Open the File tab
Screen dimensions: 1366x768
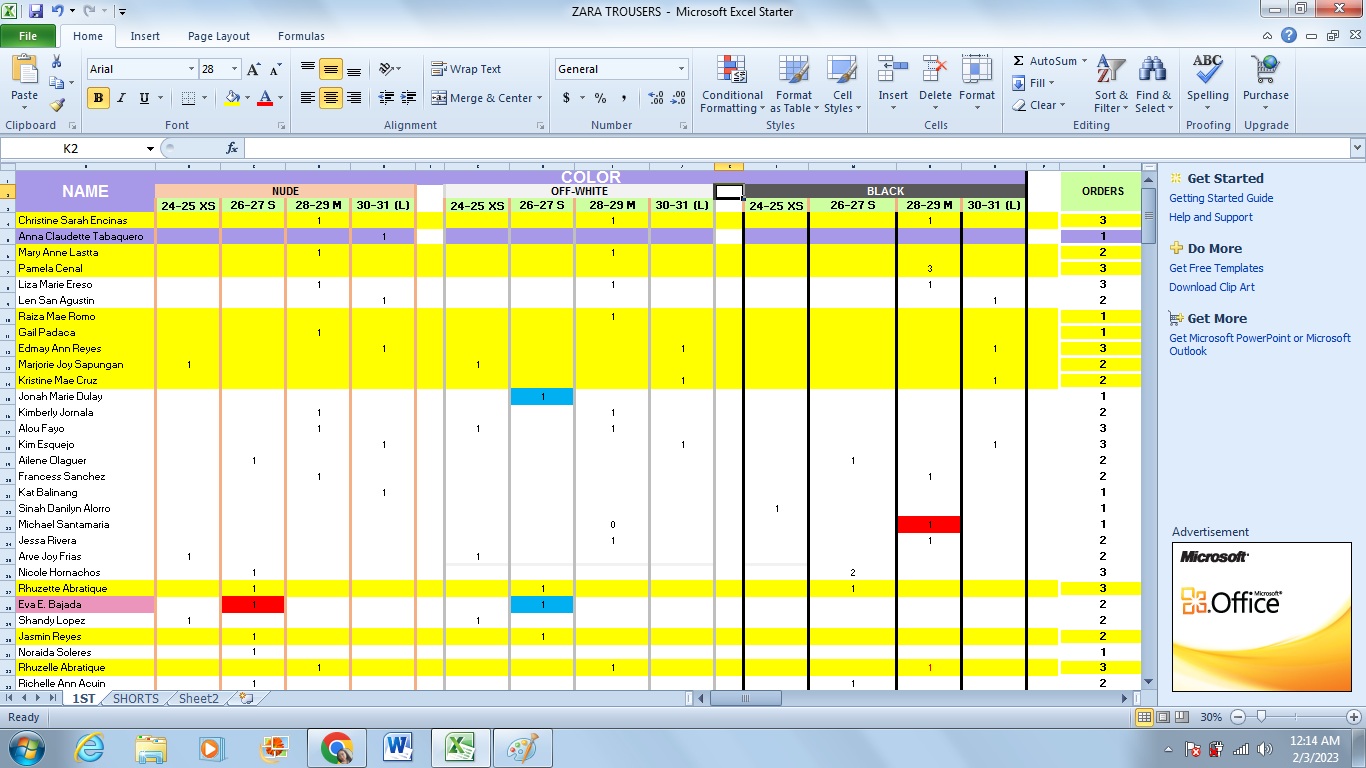(28, 36)
